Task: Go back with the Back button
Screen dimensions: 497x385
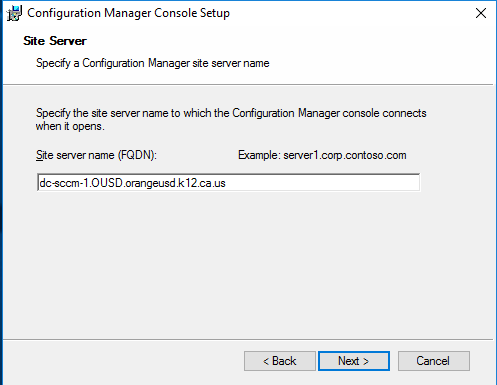Action: click(280, 361)
